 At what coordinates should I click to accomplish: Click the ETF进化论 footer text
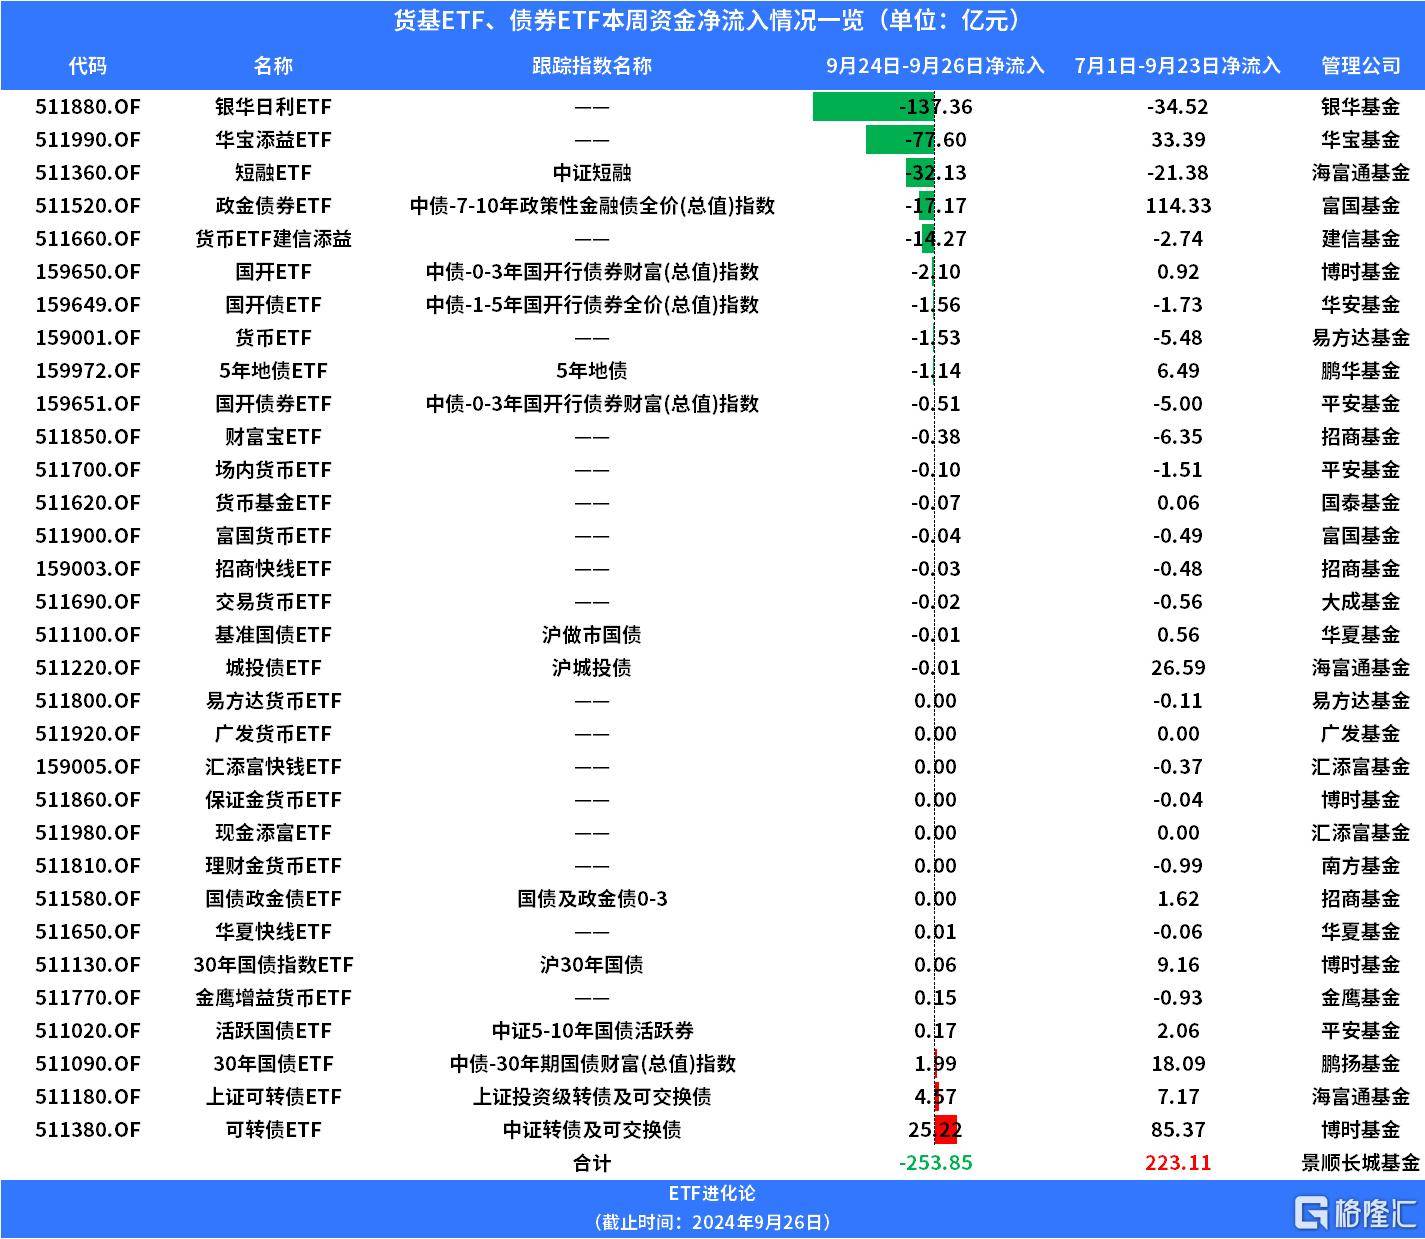(x=712, y=1194)
